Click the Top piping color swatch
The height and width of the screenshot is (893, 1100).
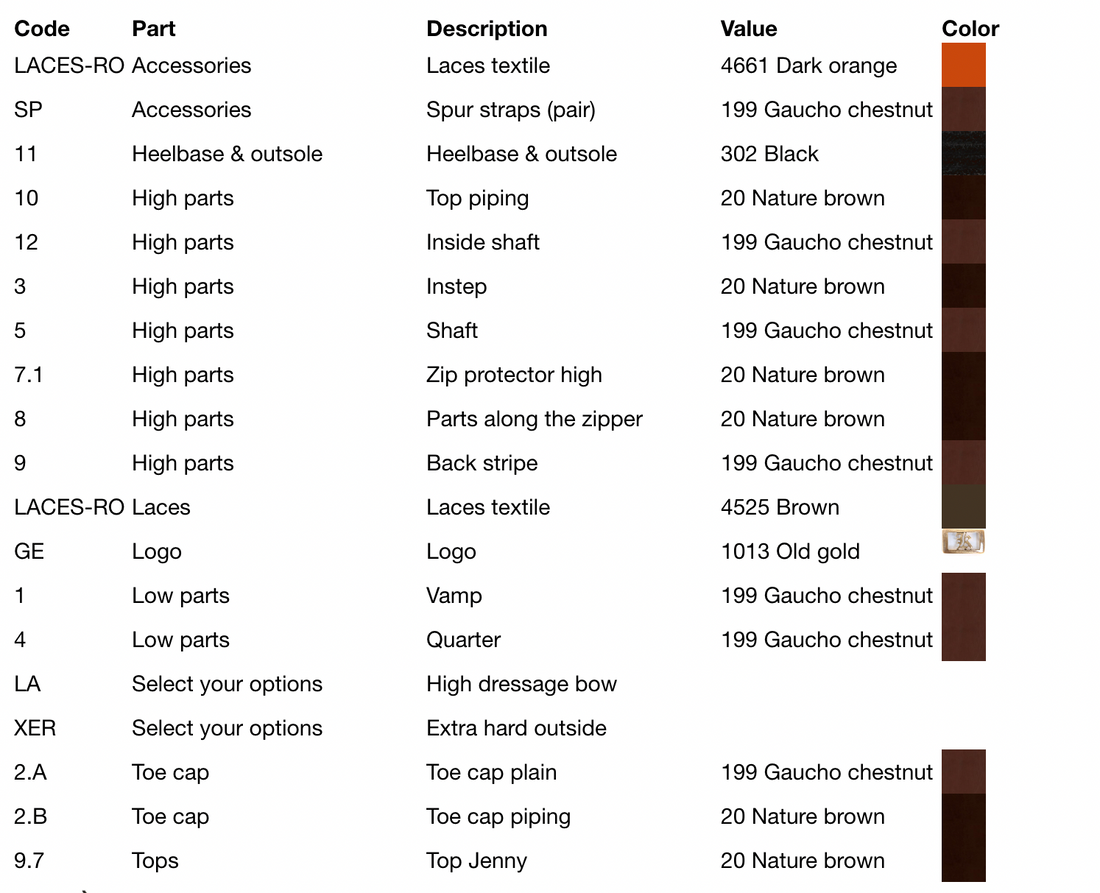(963, 198)
